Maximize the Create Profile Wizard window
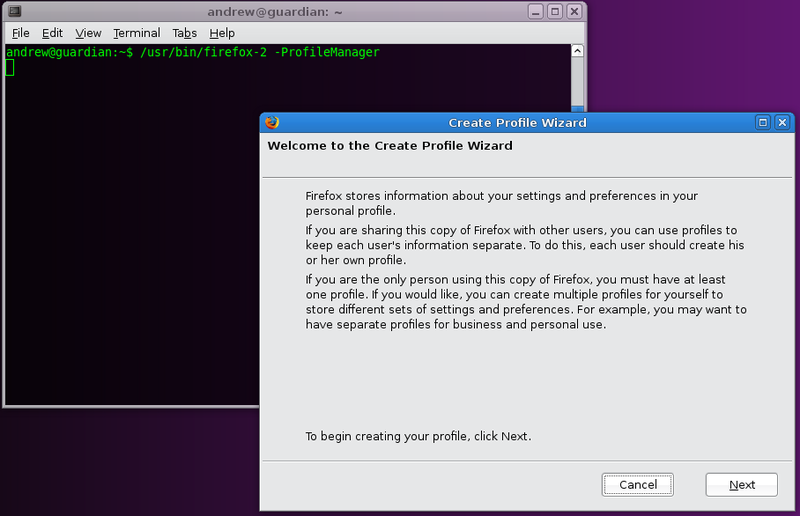The width and height of the screenshot is (800, 516). tap(763, 122)
